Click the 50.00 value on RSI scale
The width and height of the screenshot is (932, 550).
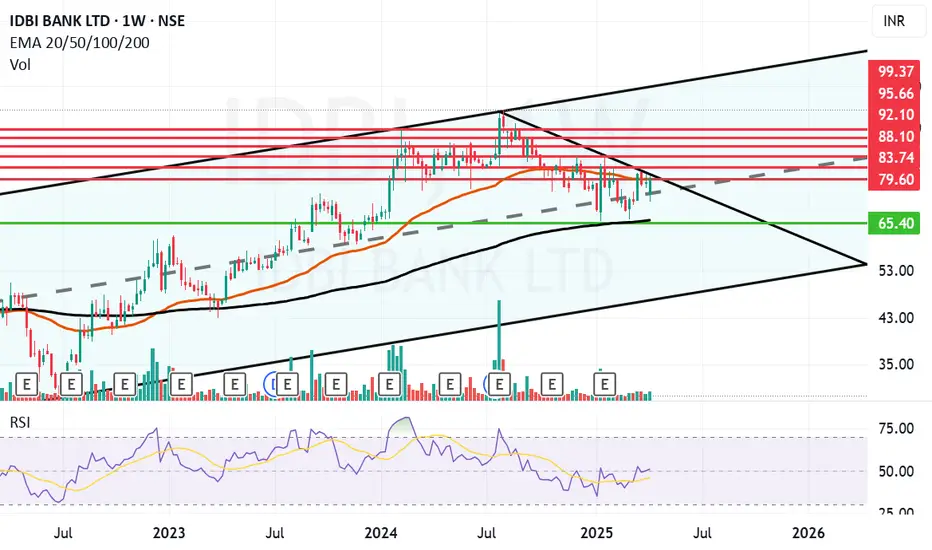896,472
